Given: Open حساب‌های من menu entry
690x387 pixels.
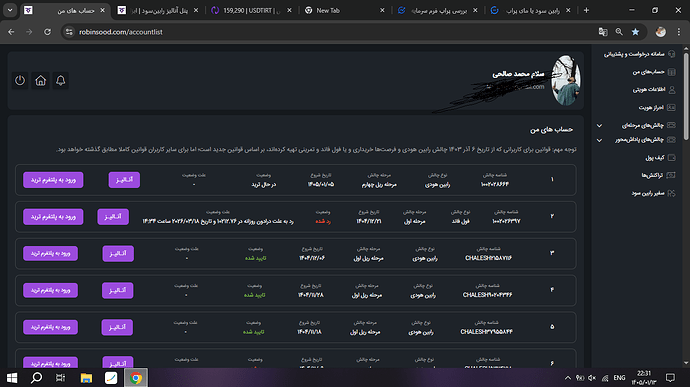Looking at the screenshot, I should click(648, 72).
